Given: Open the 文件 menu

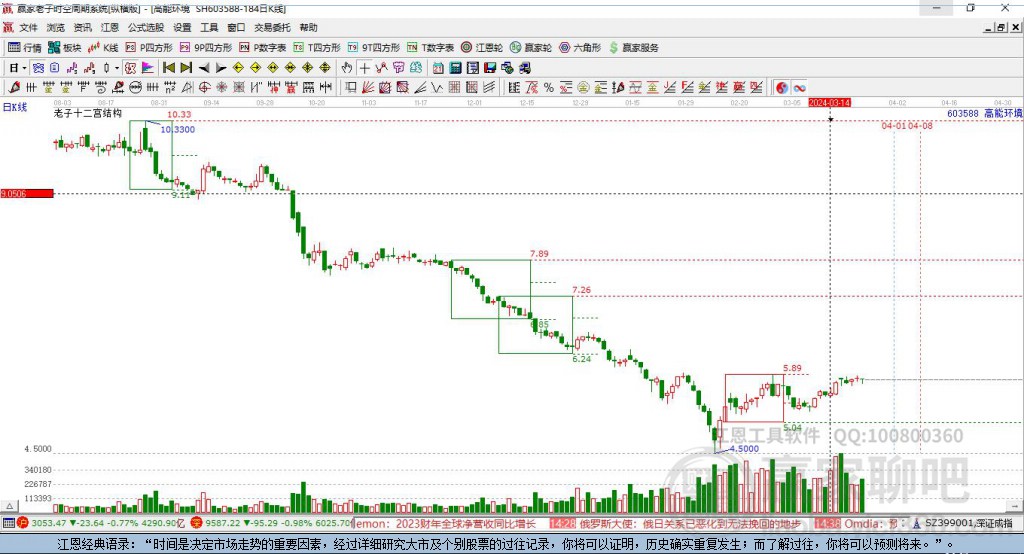Looking at the screenshot, I should [x=28, y=27].
